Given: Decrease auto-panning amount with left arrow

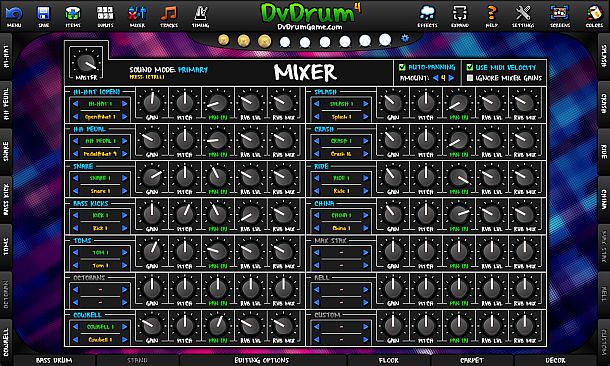Looking at the screenshot, I should [435, 78].
